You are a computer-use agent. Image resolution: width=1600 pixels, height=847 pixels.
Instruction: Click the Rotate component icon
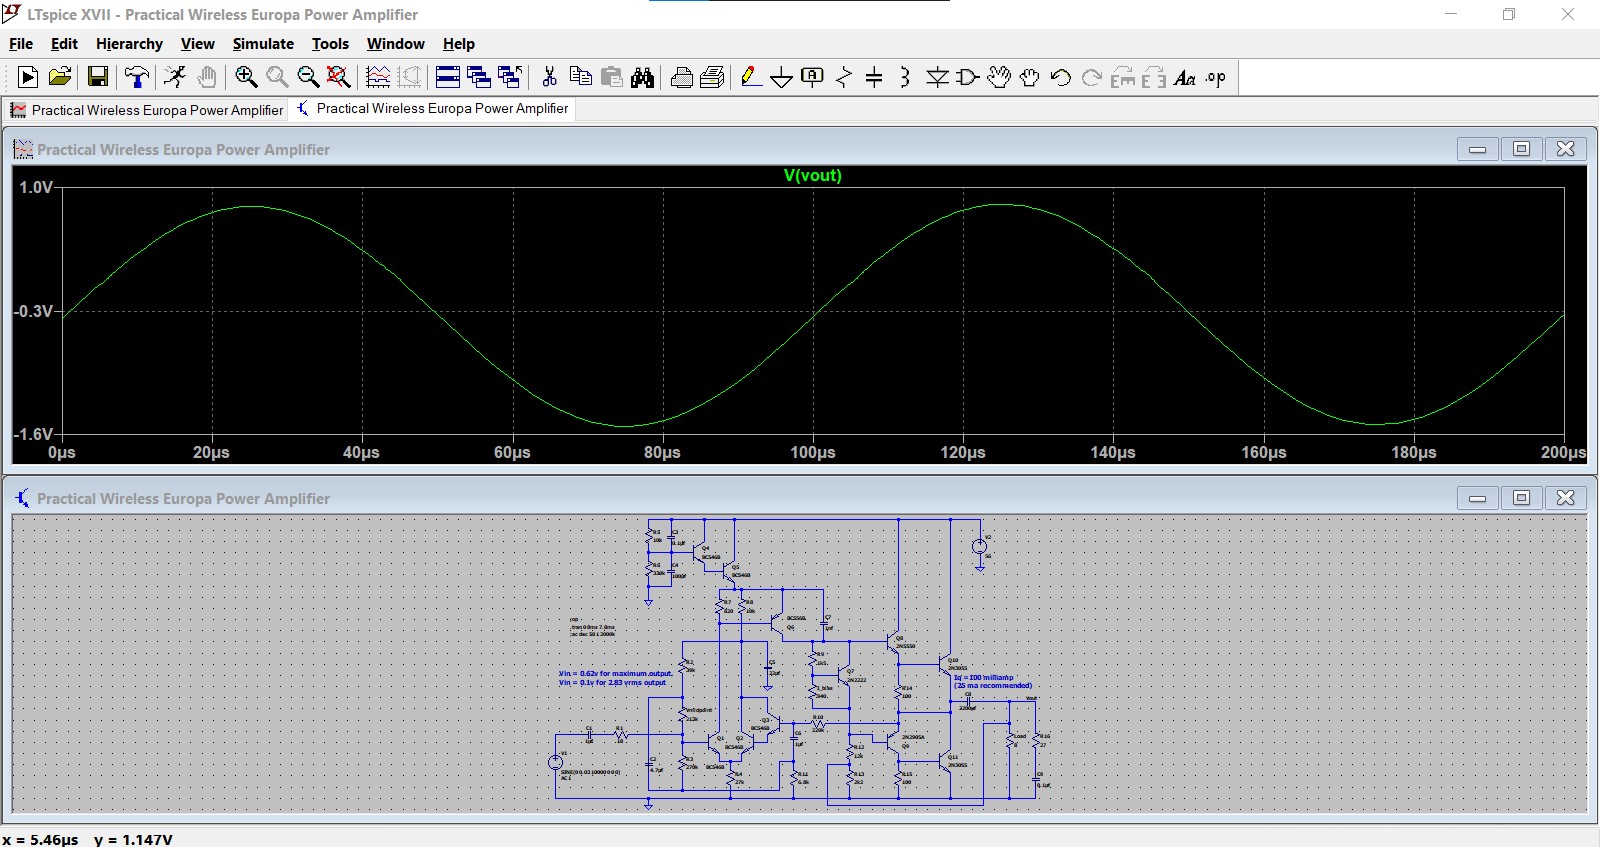pos(1123,77)
